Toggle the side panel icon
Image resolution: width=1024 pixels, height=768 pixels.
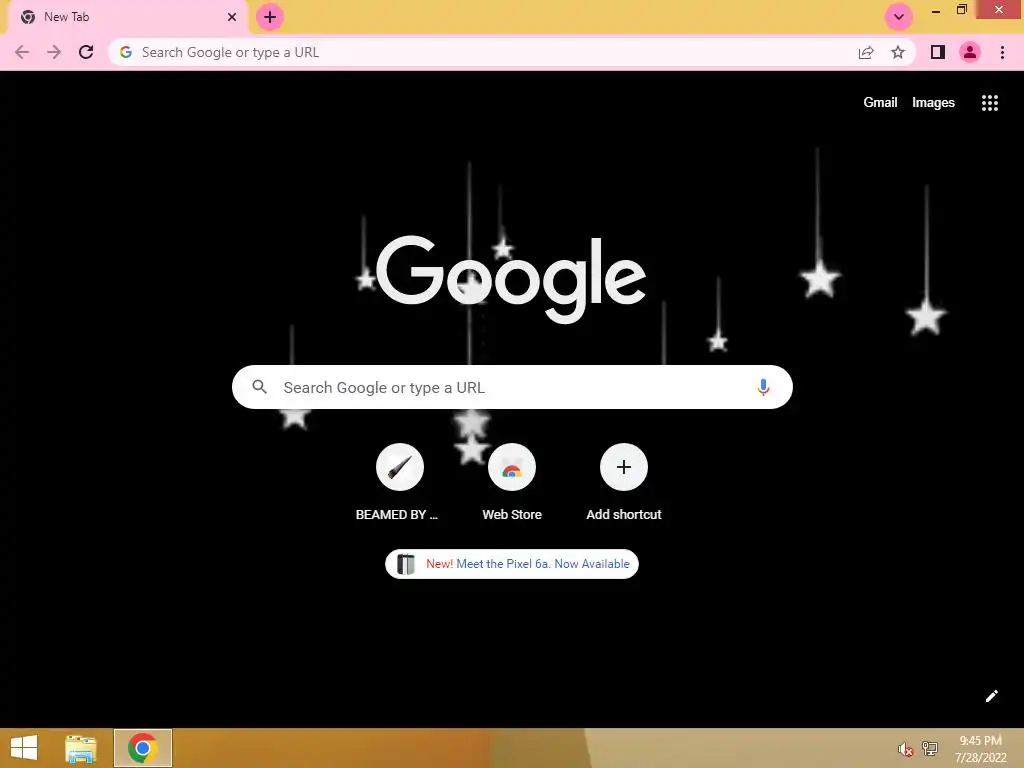pyautogui.click(x=938, y=52)
